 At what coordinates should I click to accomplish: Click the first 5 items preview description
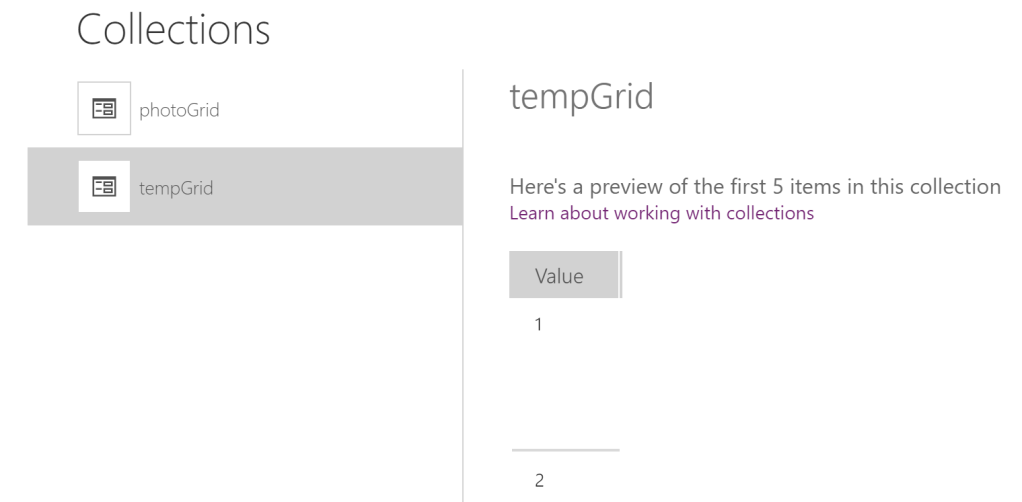(755, 187)
